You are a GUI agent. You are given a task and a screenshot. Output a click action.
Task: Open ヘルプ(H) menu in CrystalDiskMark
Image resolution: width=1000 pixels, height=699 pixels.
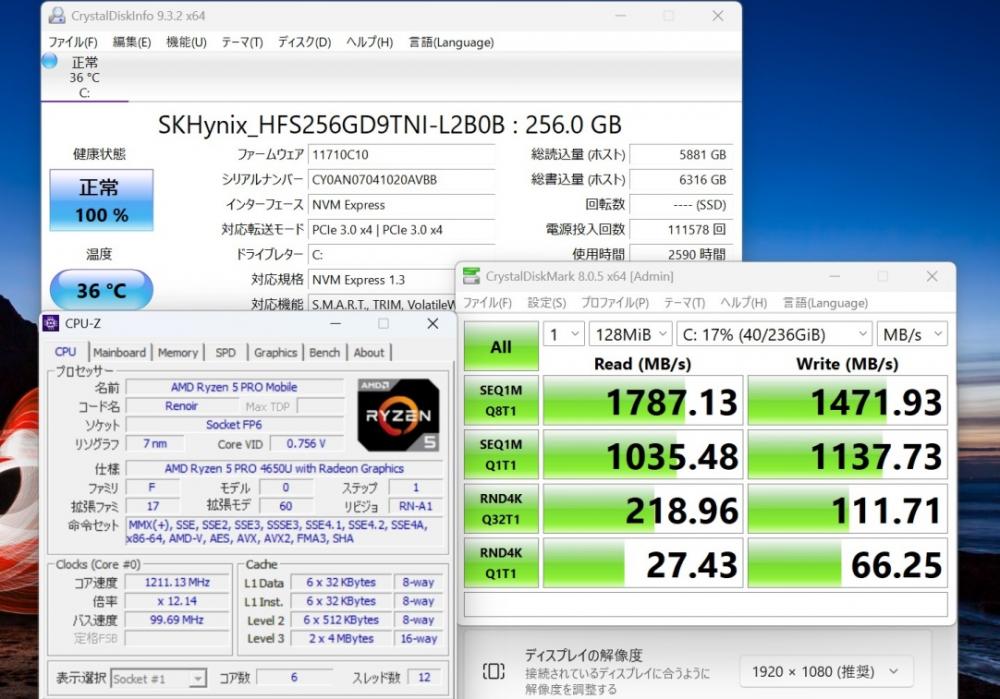pyautogui.click(x=744, y=303)
